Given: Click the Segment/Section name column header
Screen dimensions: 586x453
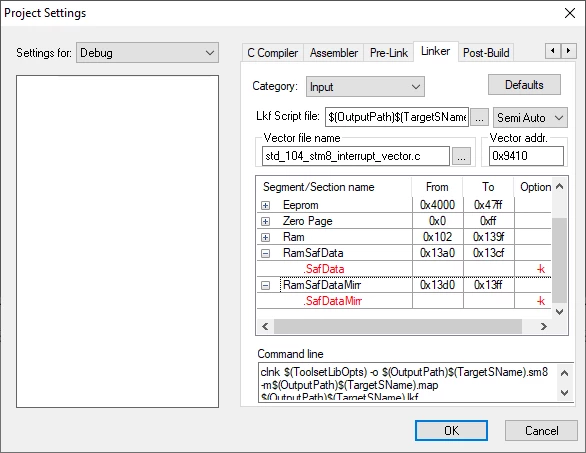Looking at the screenshot, I should (334, 187).
